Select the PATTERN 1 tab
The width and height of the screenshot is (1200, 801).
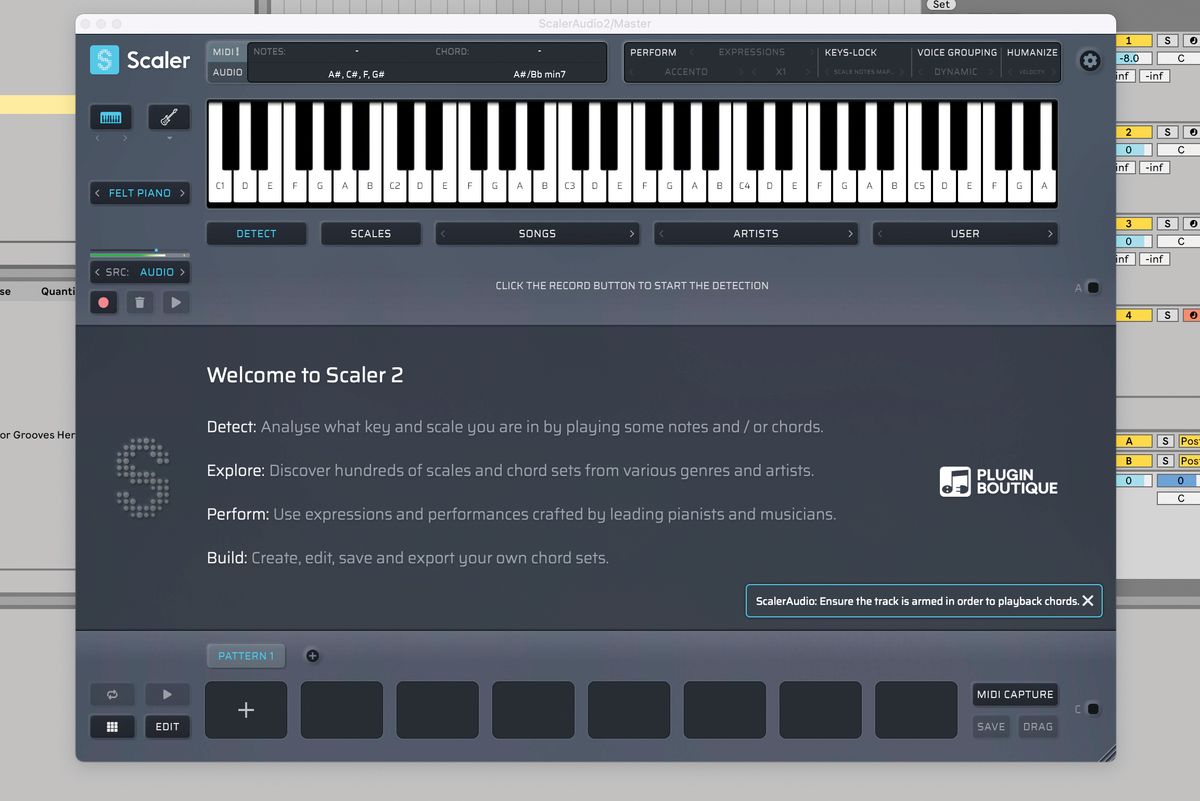[x=246, y=655]
